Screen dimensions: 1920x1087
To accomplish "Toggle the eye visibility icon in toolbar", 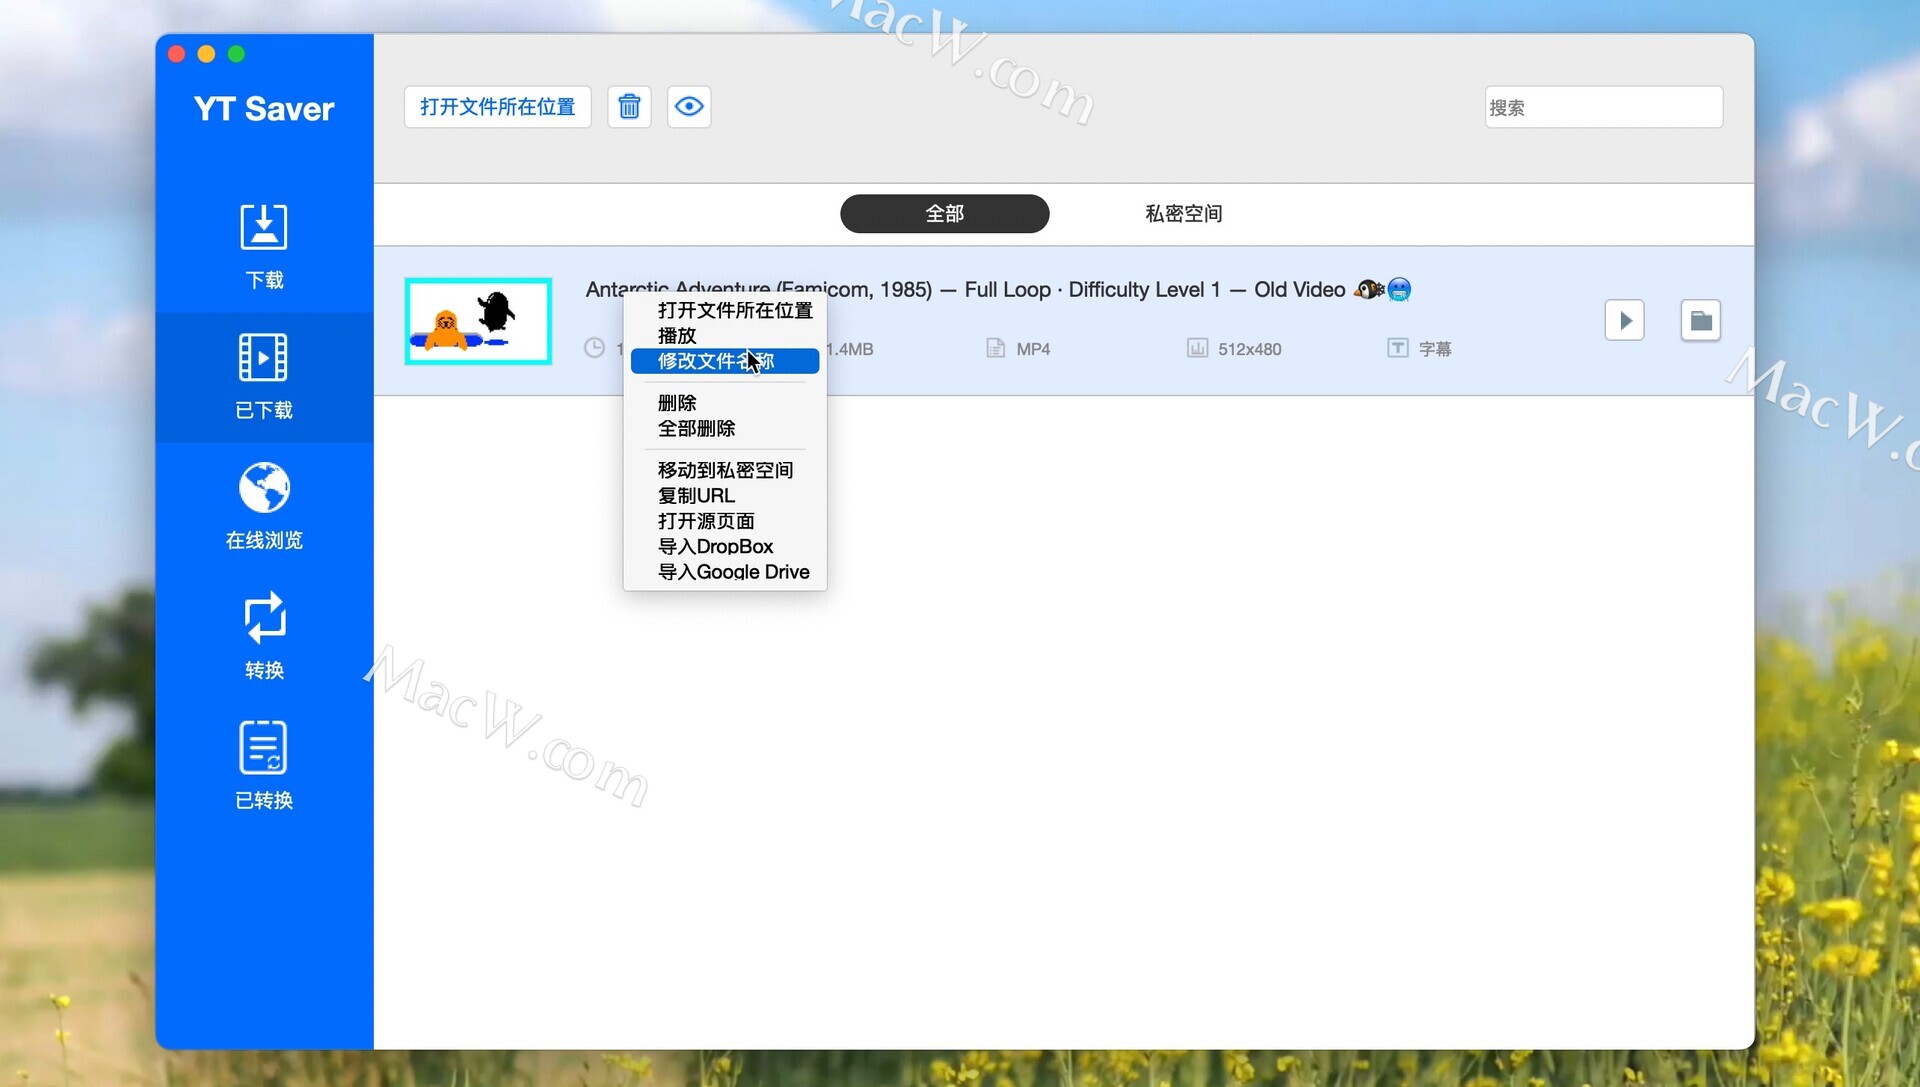I will pyautogui.click(x=689, y=107).
